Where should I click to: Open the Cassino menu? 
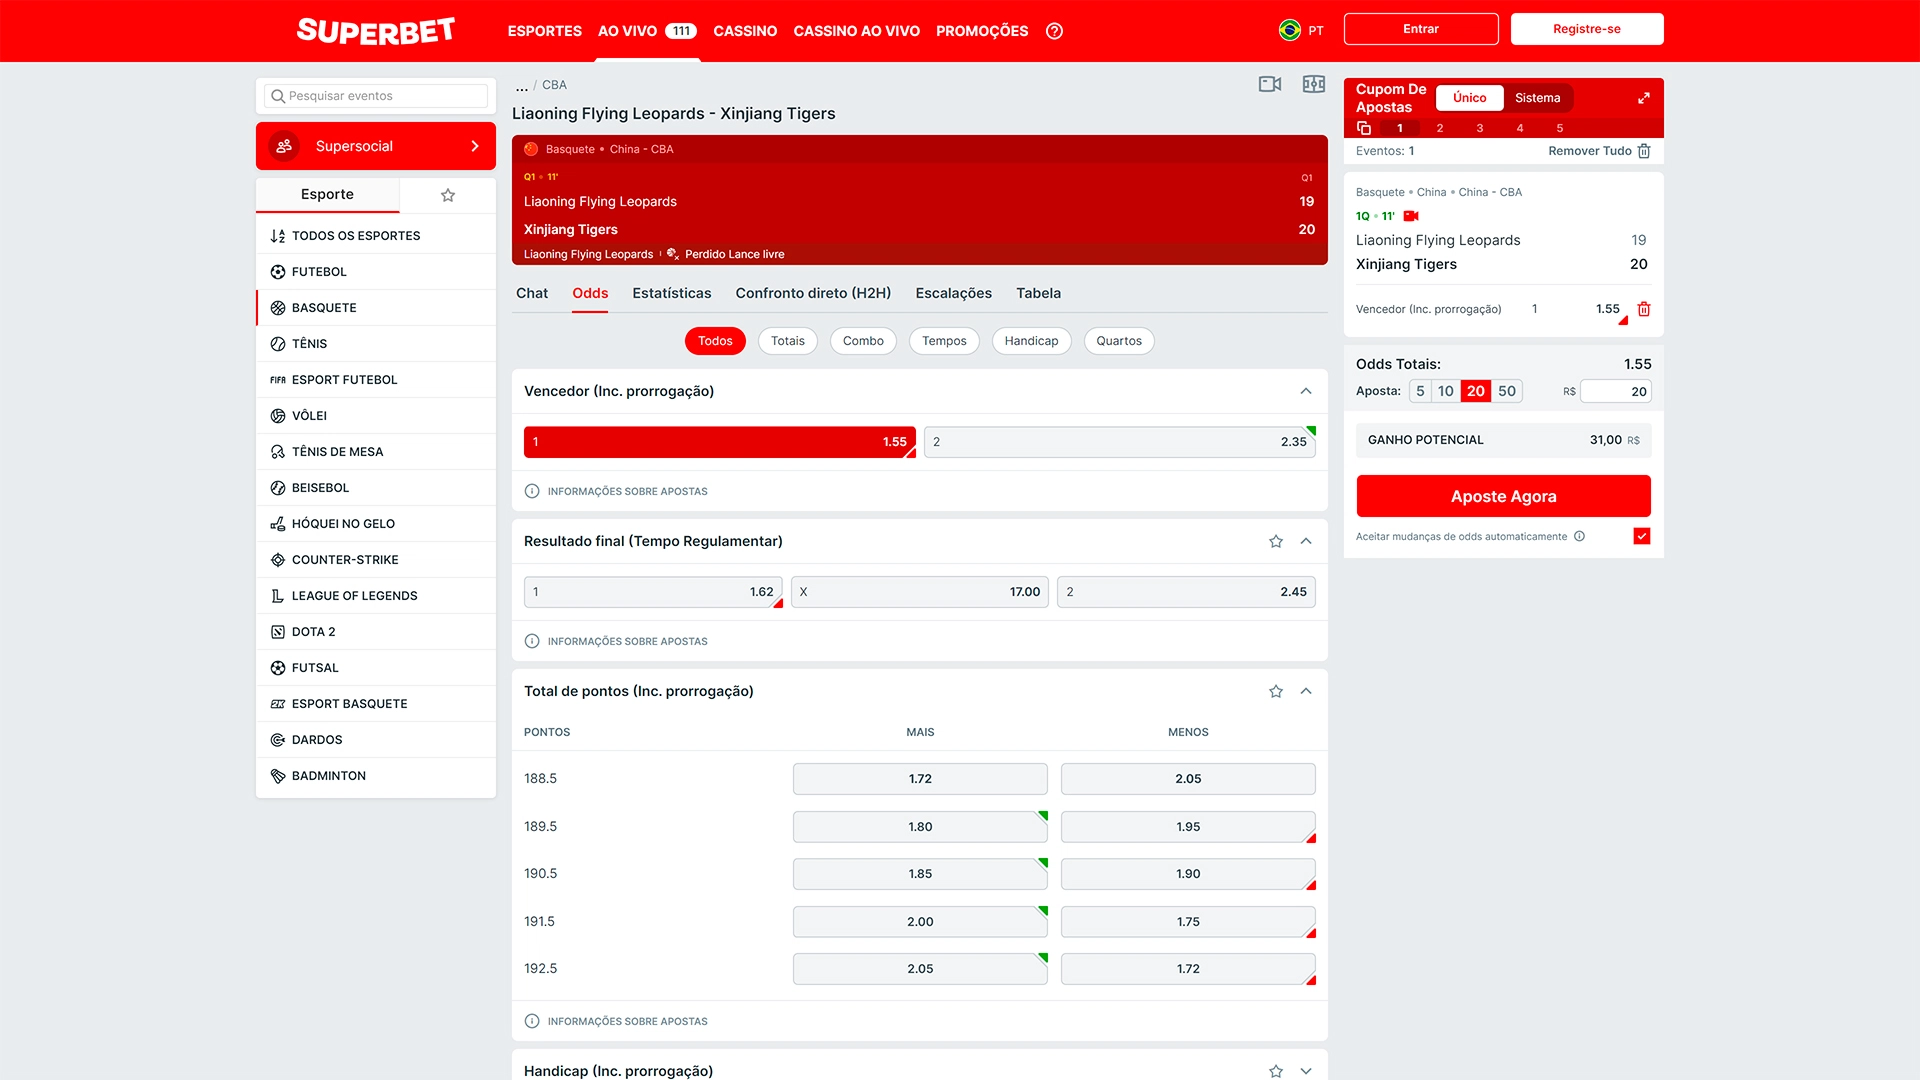(x=745, y=31)
